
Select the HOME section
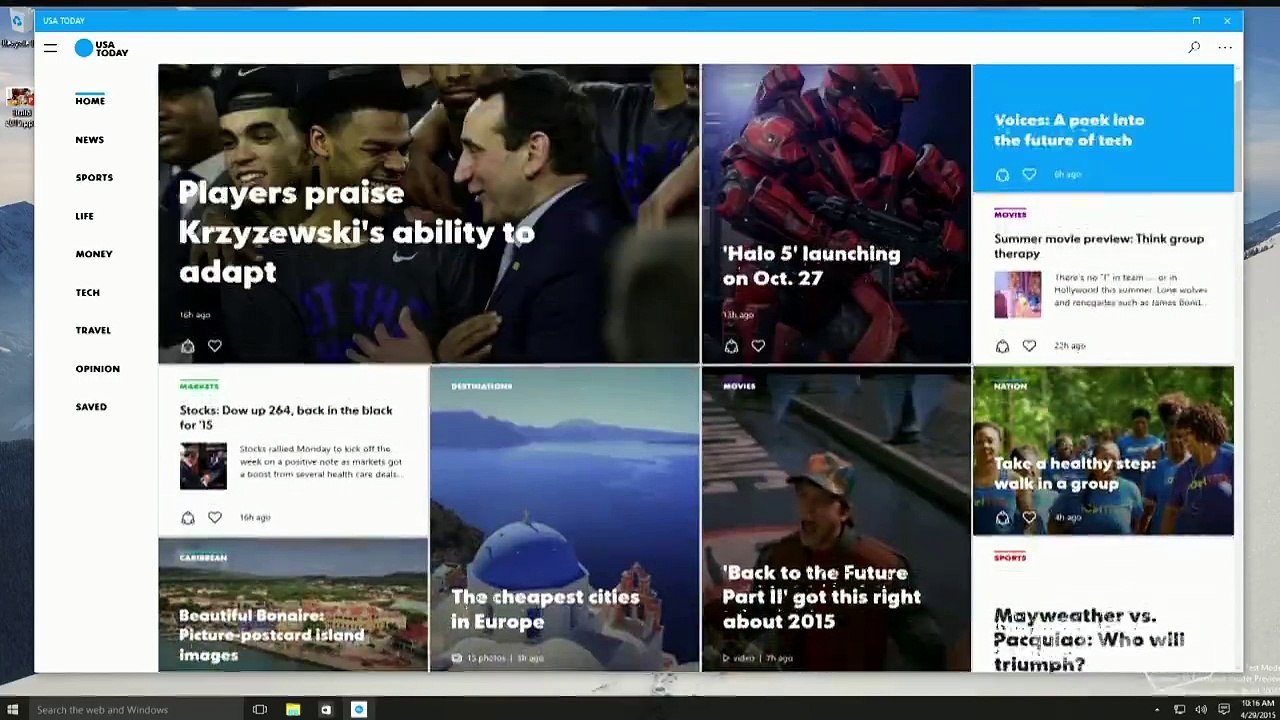(90, 101)
